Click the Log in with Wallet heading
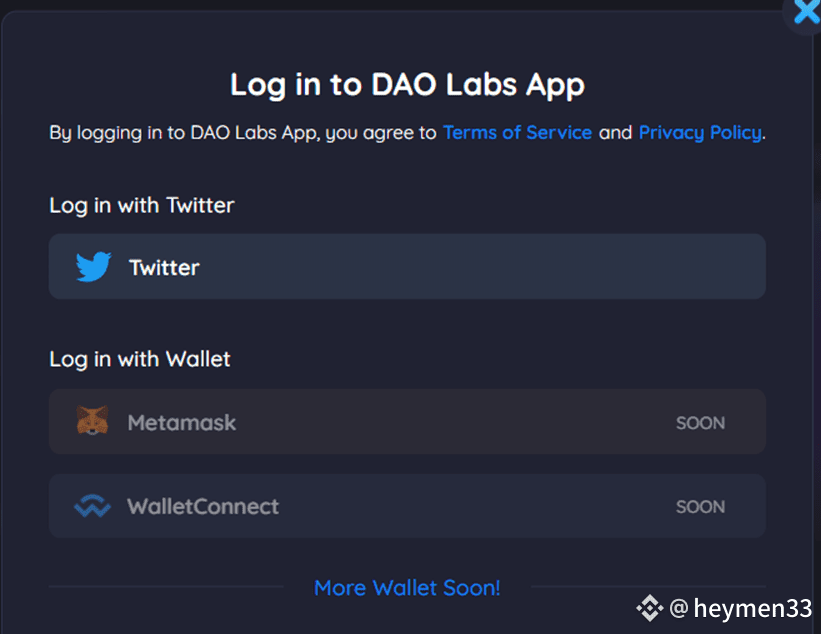The width and height of the screenshot is (821, 634). [140, 360]
